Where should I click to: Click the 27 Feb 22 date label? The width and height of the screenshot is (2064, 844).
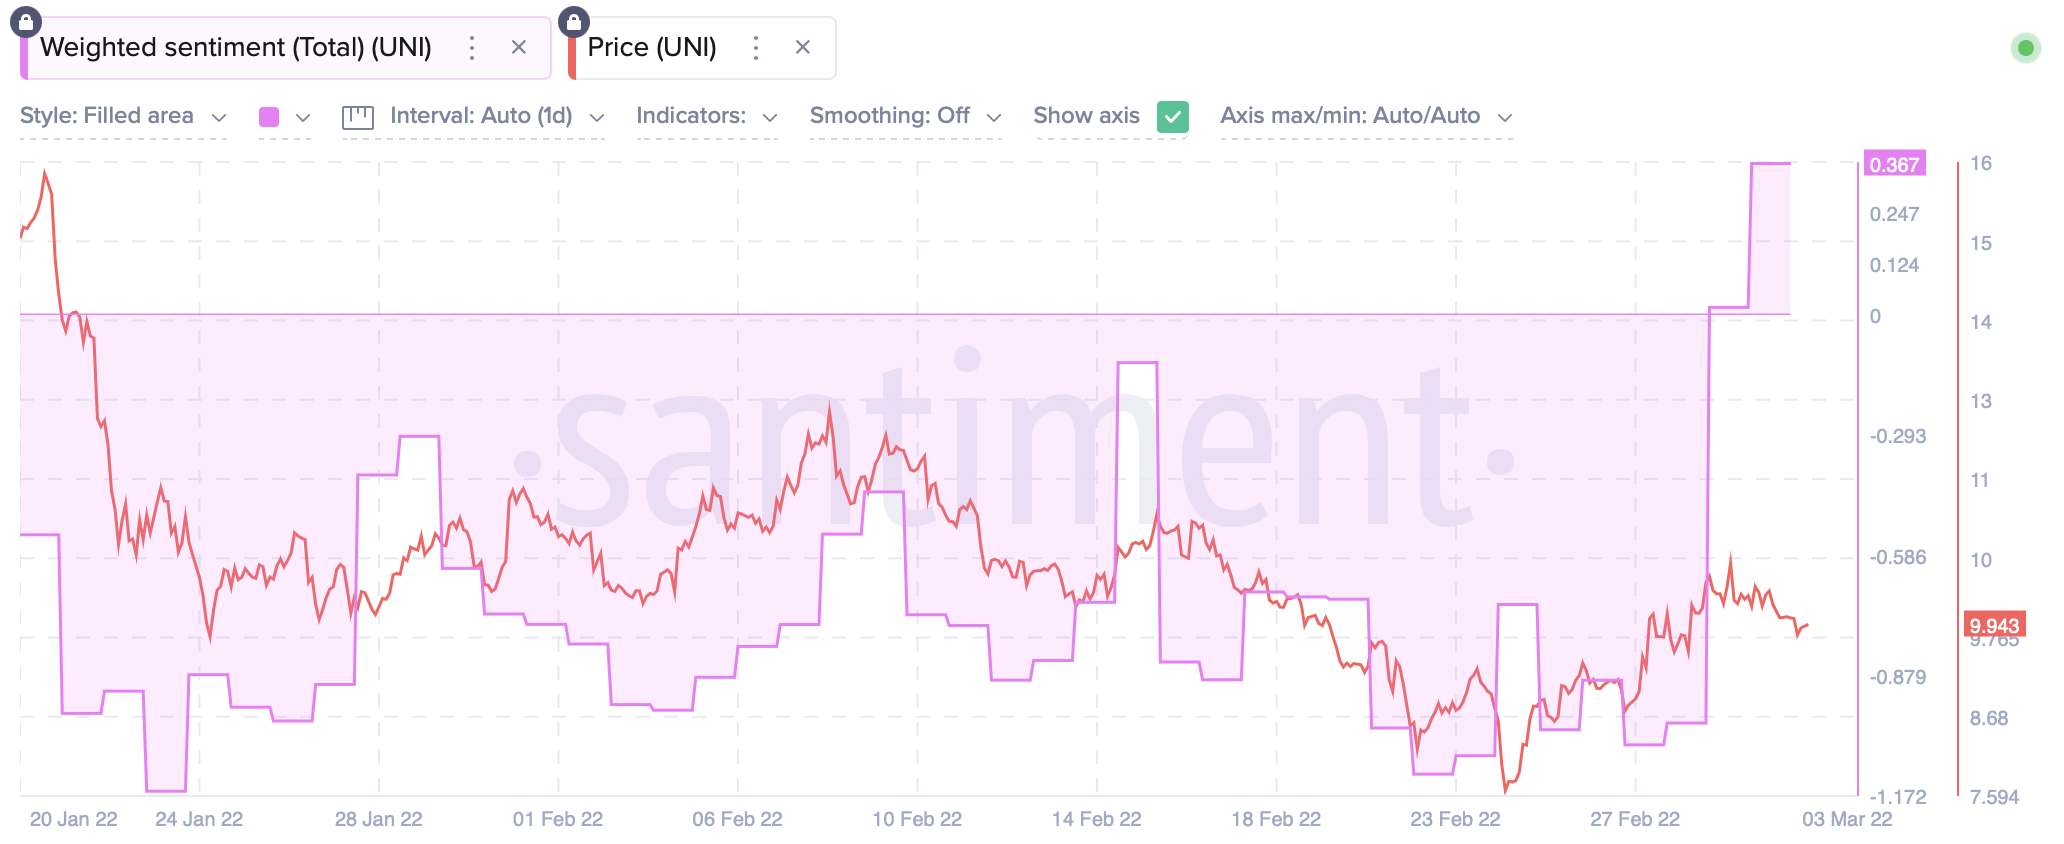click(1635, 819)
